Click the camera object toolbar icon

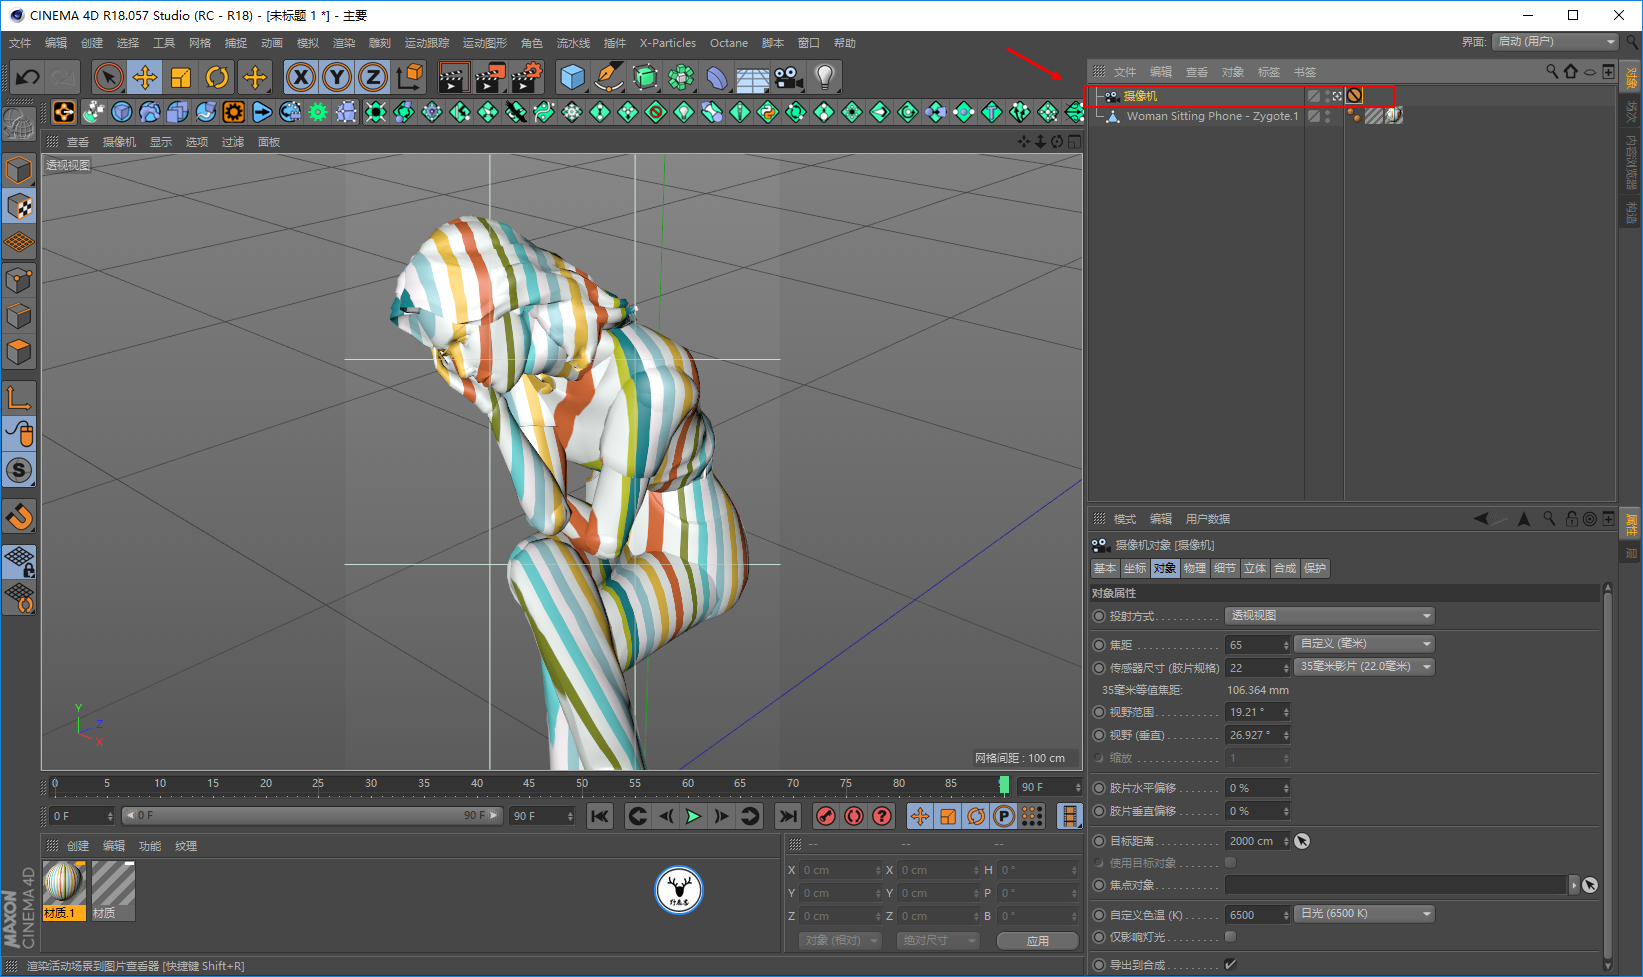point(788,77)
